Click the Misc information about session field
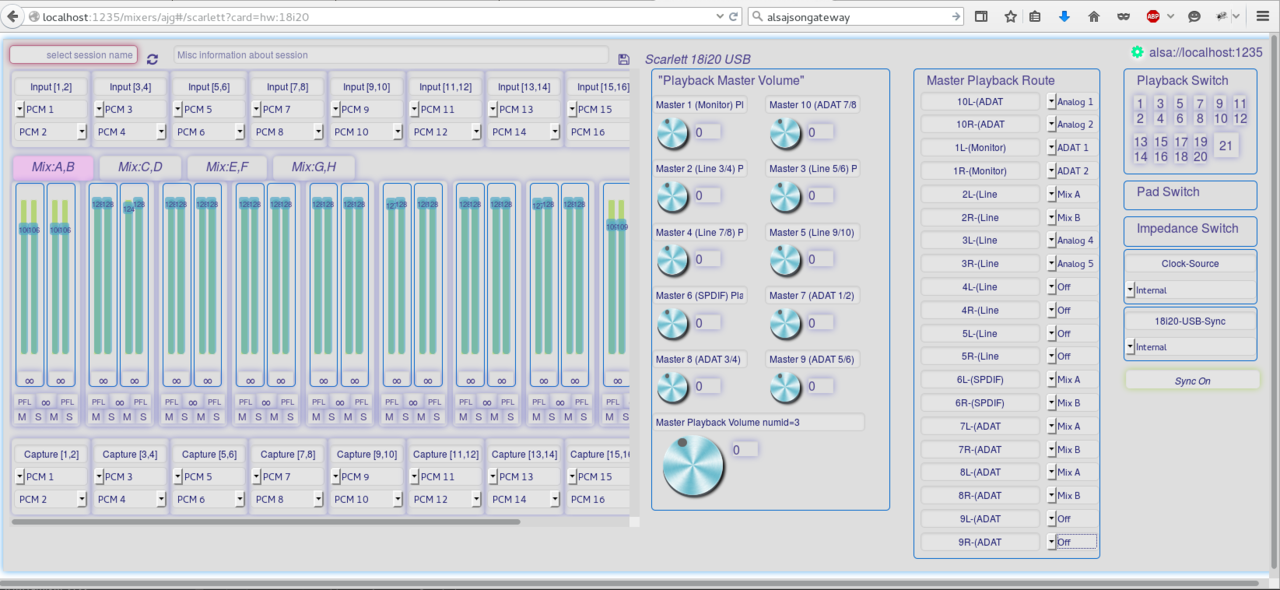The height and width of the screenshot is (590, 1280). pyautogui.click(x=391, y=55)
